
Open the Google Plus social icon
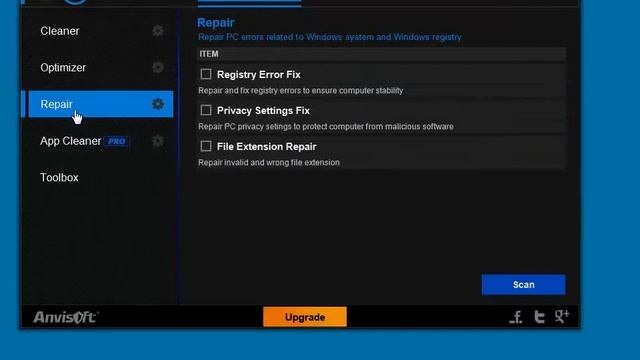point(562,316)
